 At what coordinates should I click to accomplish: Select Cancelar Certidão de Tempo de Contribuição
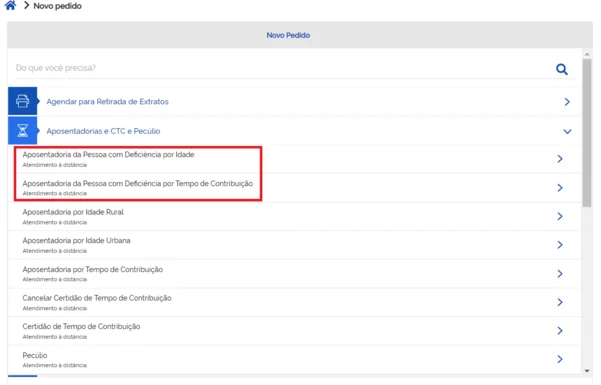click(294, 303)
